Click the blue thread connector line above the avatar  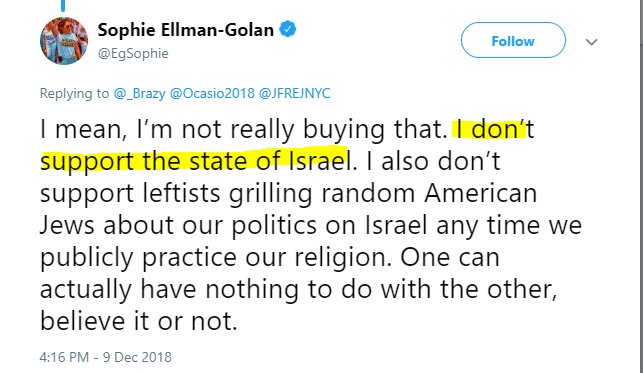[63, 5]
